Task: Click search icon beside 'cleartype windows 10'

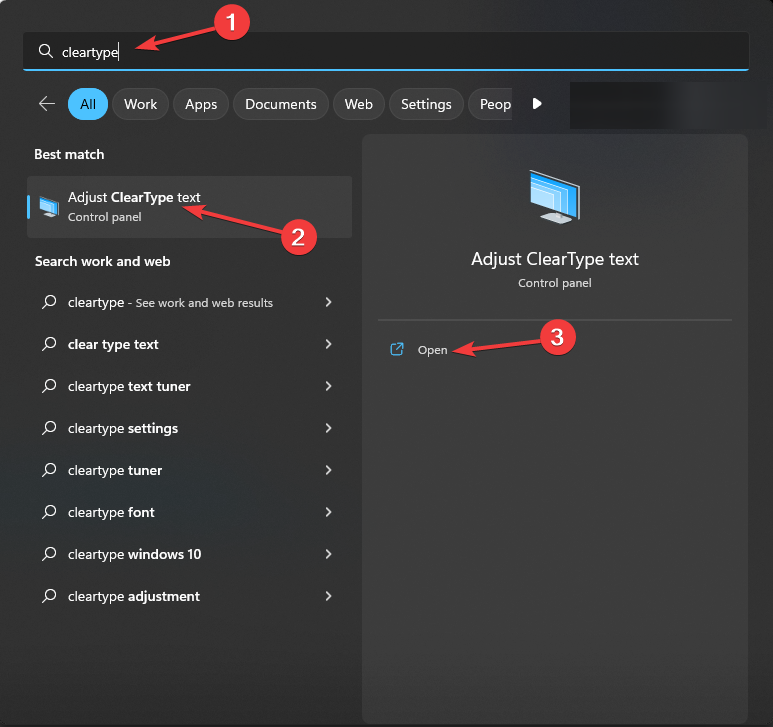Action: coord(49,554)
